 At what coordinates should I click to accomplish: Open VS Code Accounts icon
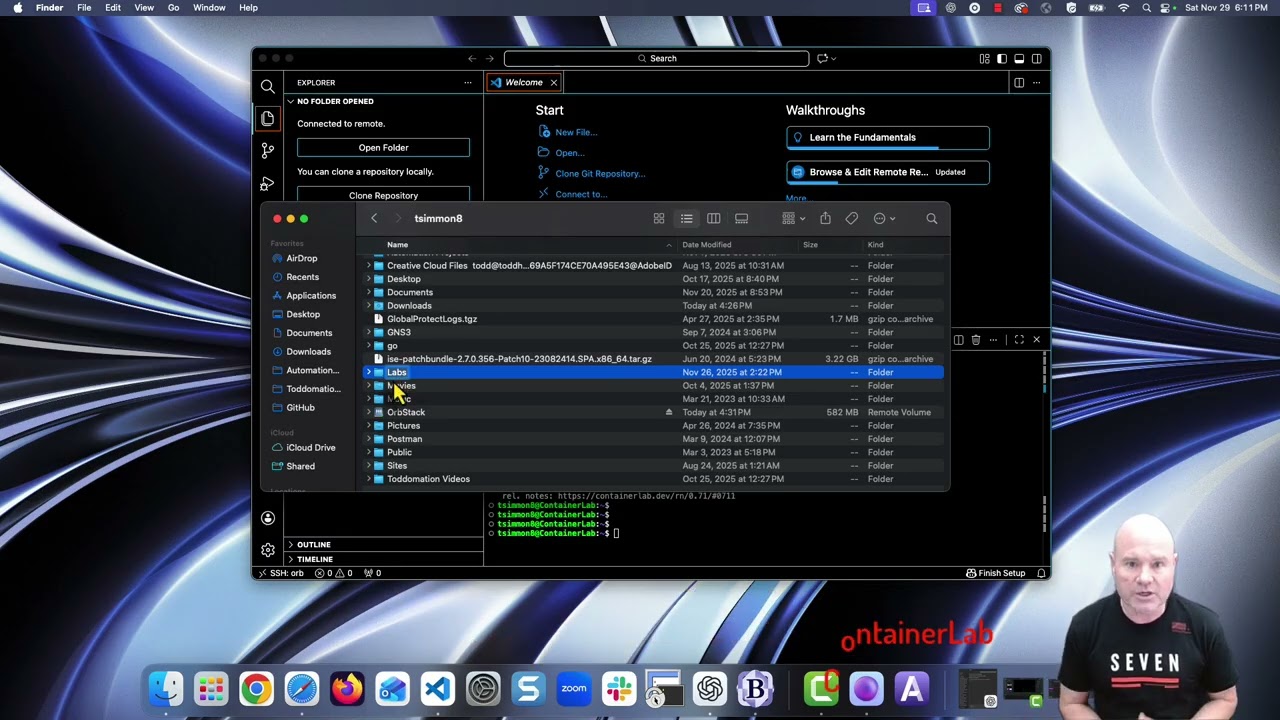(267, 518)
